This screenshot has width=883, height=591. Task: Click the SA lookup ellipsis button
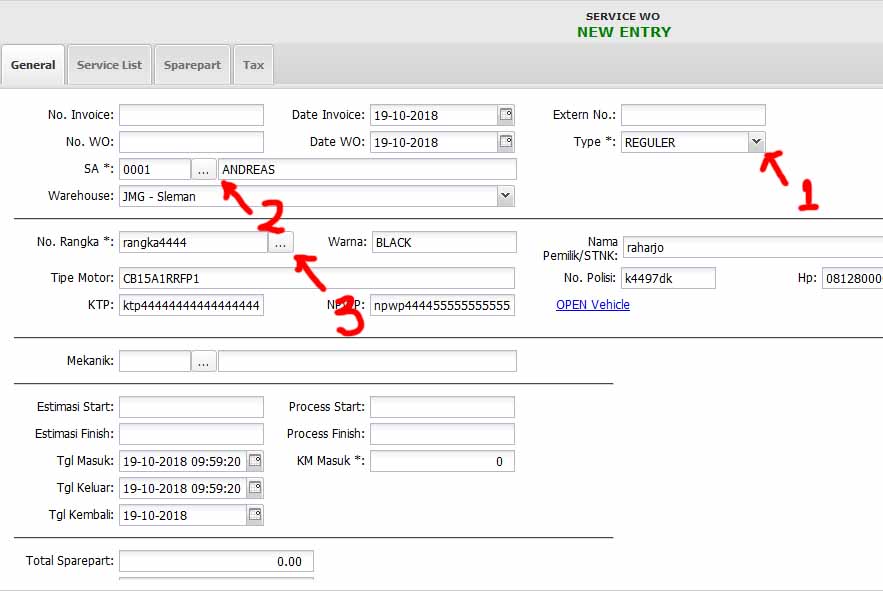pyautogui.click(x=204, y=169)
